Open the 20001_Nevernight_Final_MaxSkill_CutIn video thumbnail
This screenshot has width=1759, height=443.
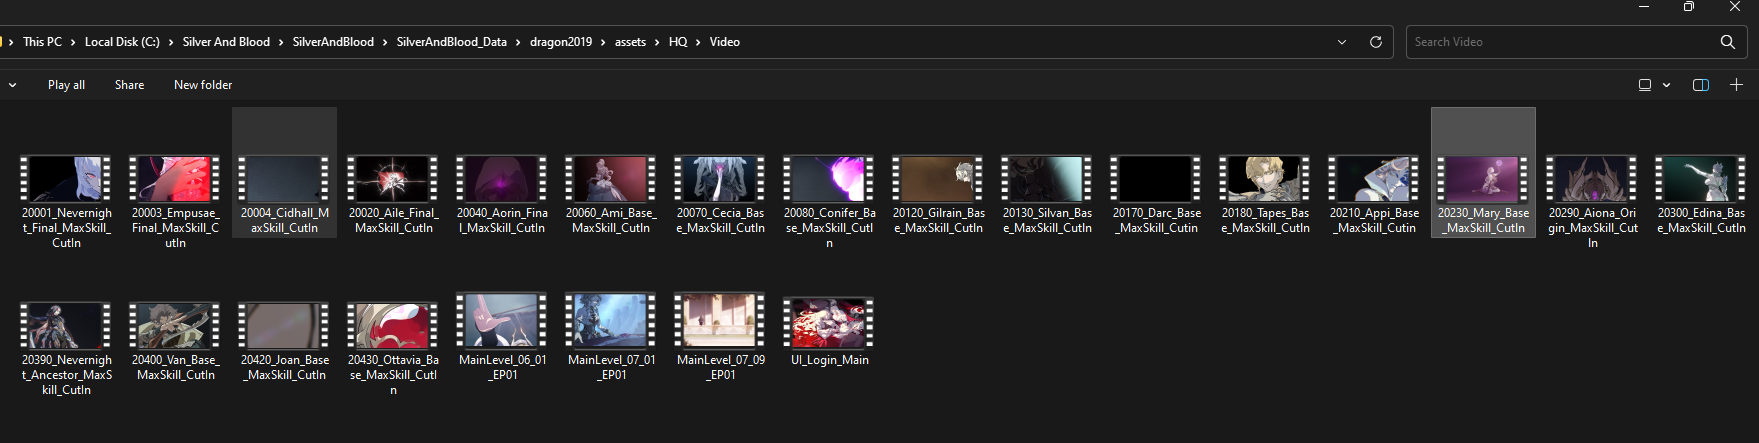point(66,179)
